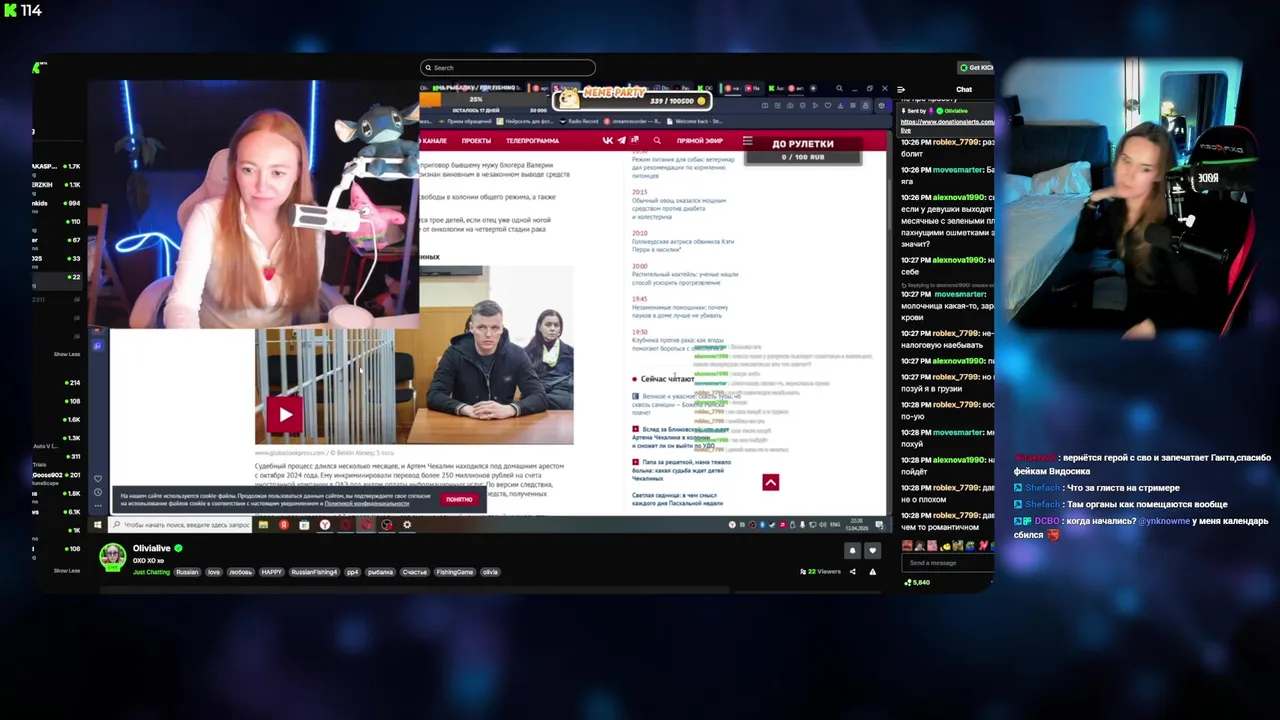This screenshot has width=1280, height=720.
Task: Click the Send a message chat field
Action: [x=948, y=563]
